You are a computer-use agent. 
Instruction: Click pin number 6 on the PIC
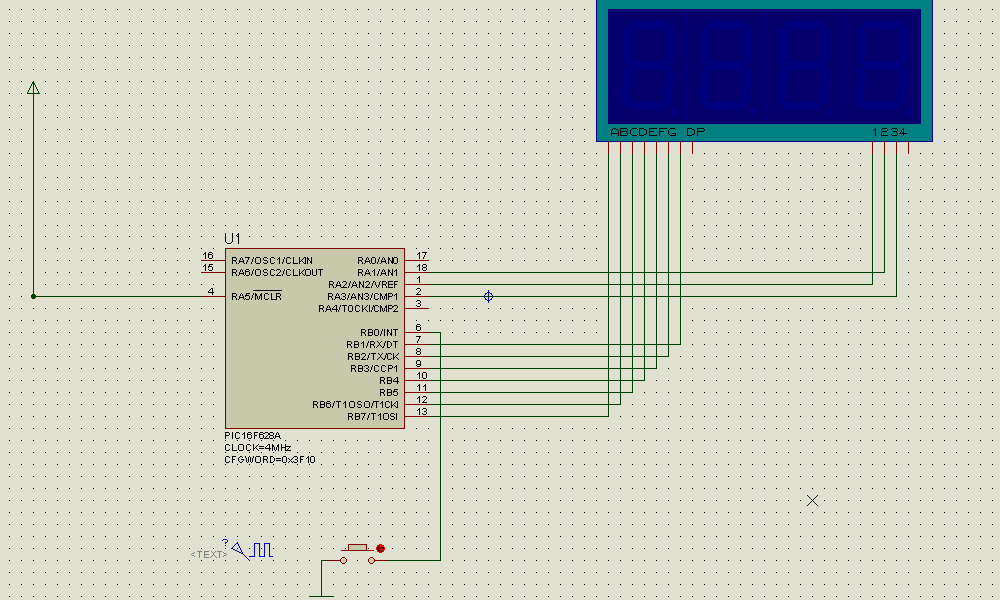pos(418,328)
